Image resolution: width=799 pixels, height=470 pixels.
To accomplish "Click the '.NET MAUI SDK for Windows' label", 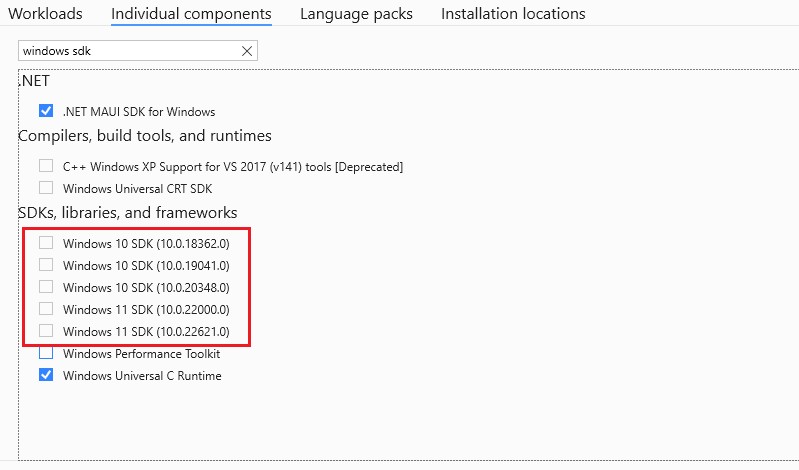I will tap(139, 112).
